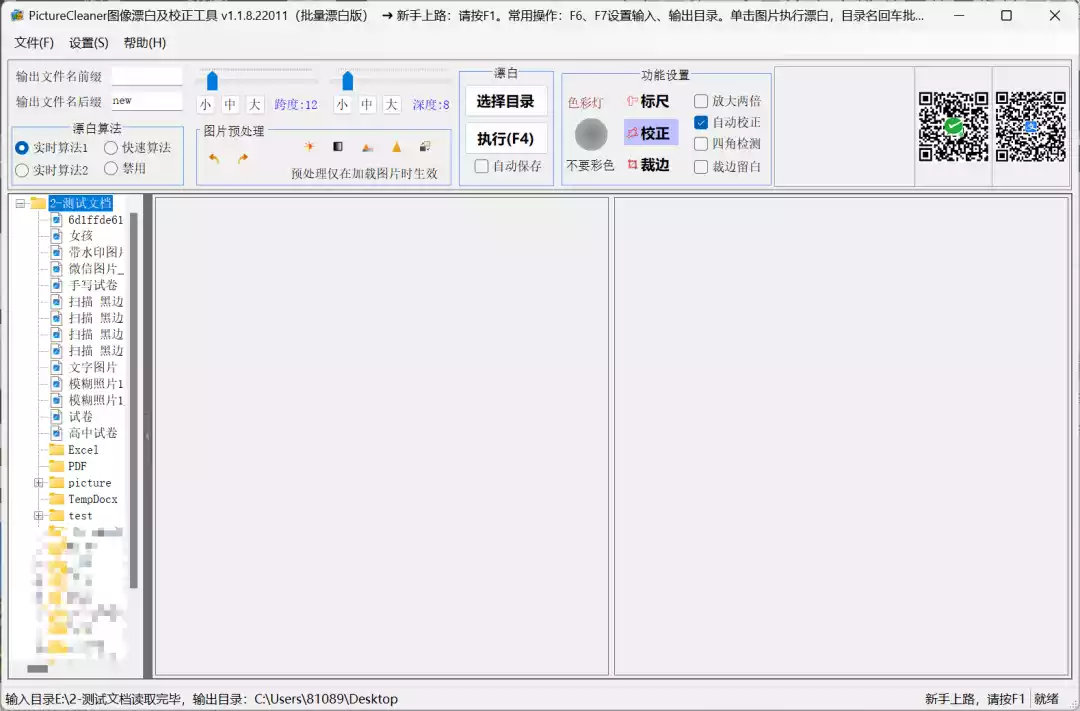Click the 跨度 slider handle
Image resolution: width=1080 pixels, height=711 pixels.
(212, 81)
